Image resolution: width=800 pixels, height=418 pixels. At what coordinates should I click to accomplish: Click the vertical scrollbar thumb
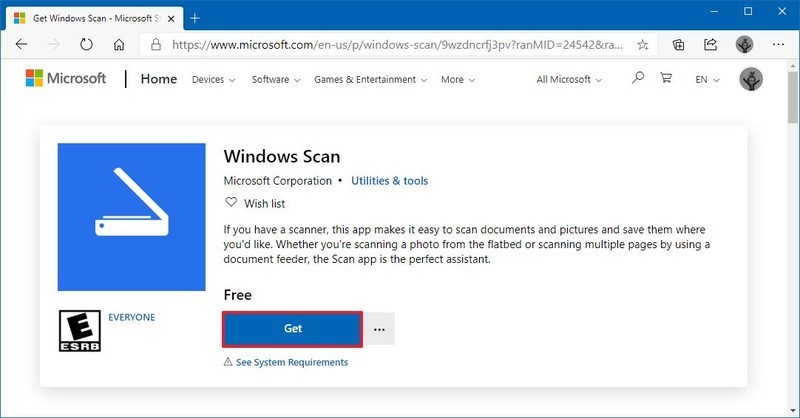792,97
